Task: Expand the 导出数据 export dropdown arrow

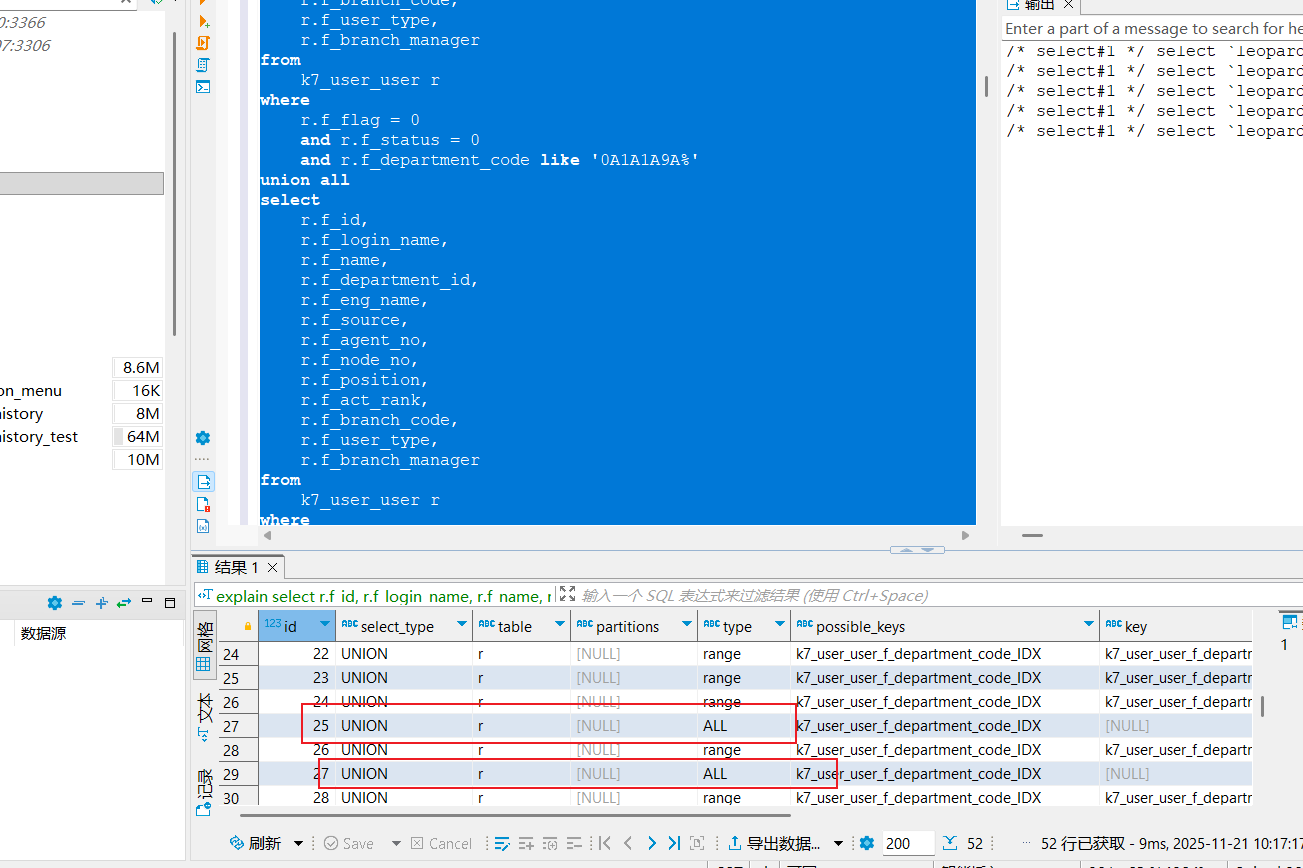Action: [x=841, y=843]
